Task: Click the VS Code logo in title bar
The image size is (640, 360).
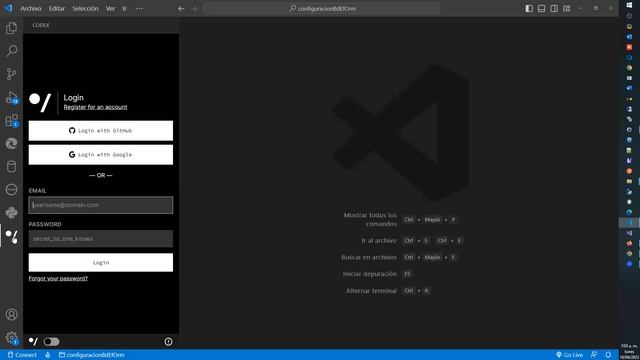Action: pyautogui.click(x=8, y=8)
